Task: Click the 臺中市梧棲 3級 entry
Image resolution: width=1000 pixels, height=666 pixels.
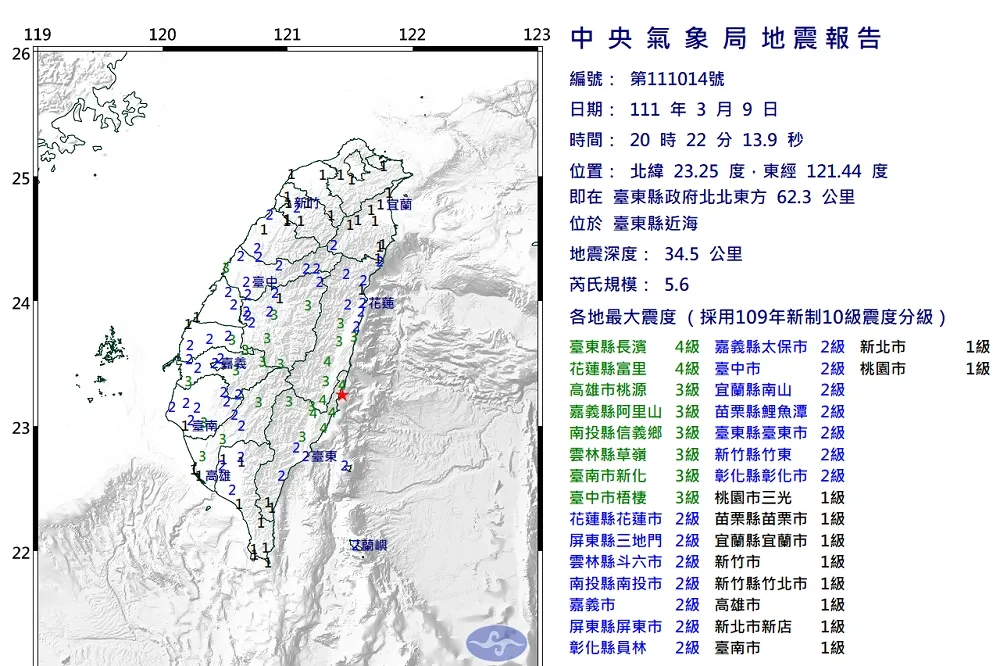Action: coord(635,498)
